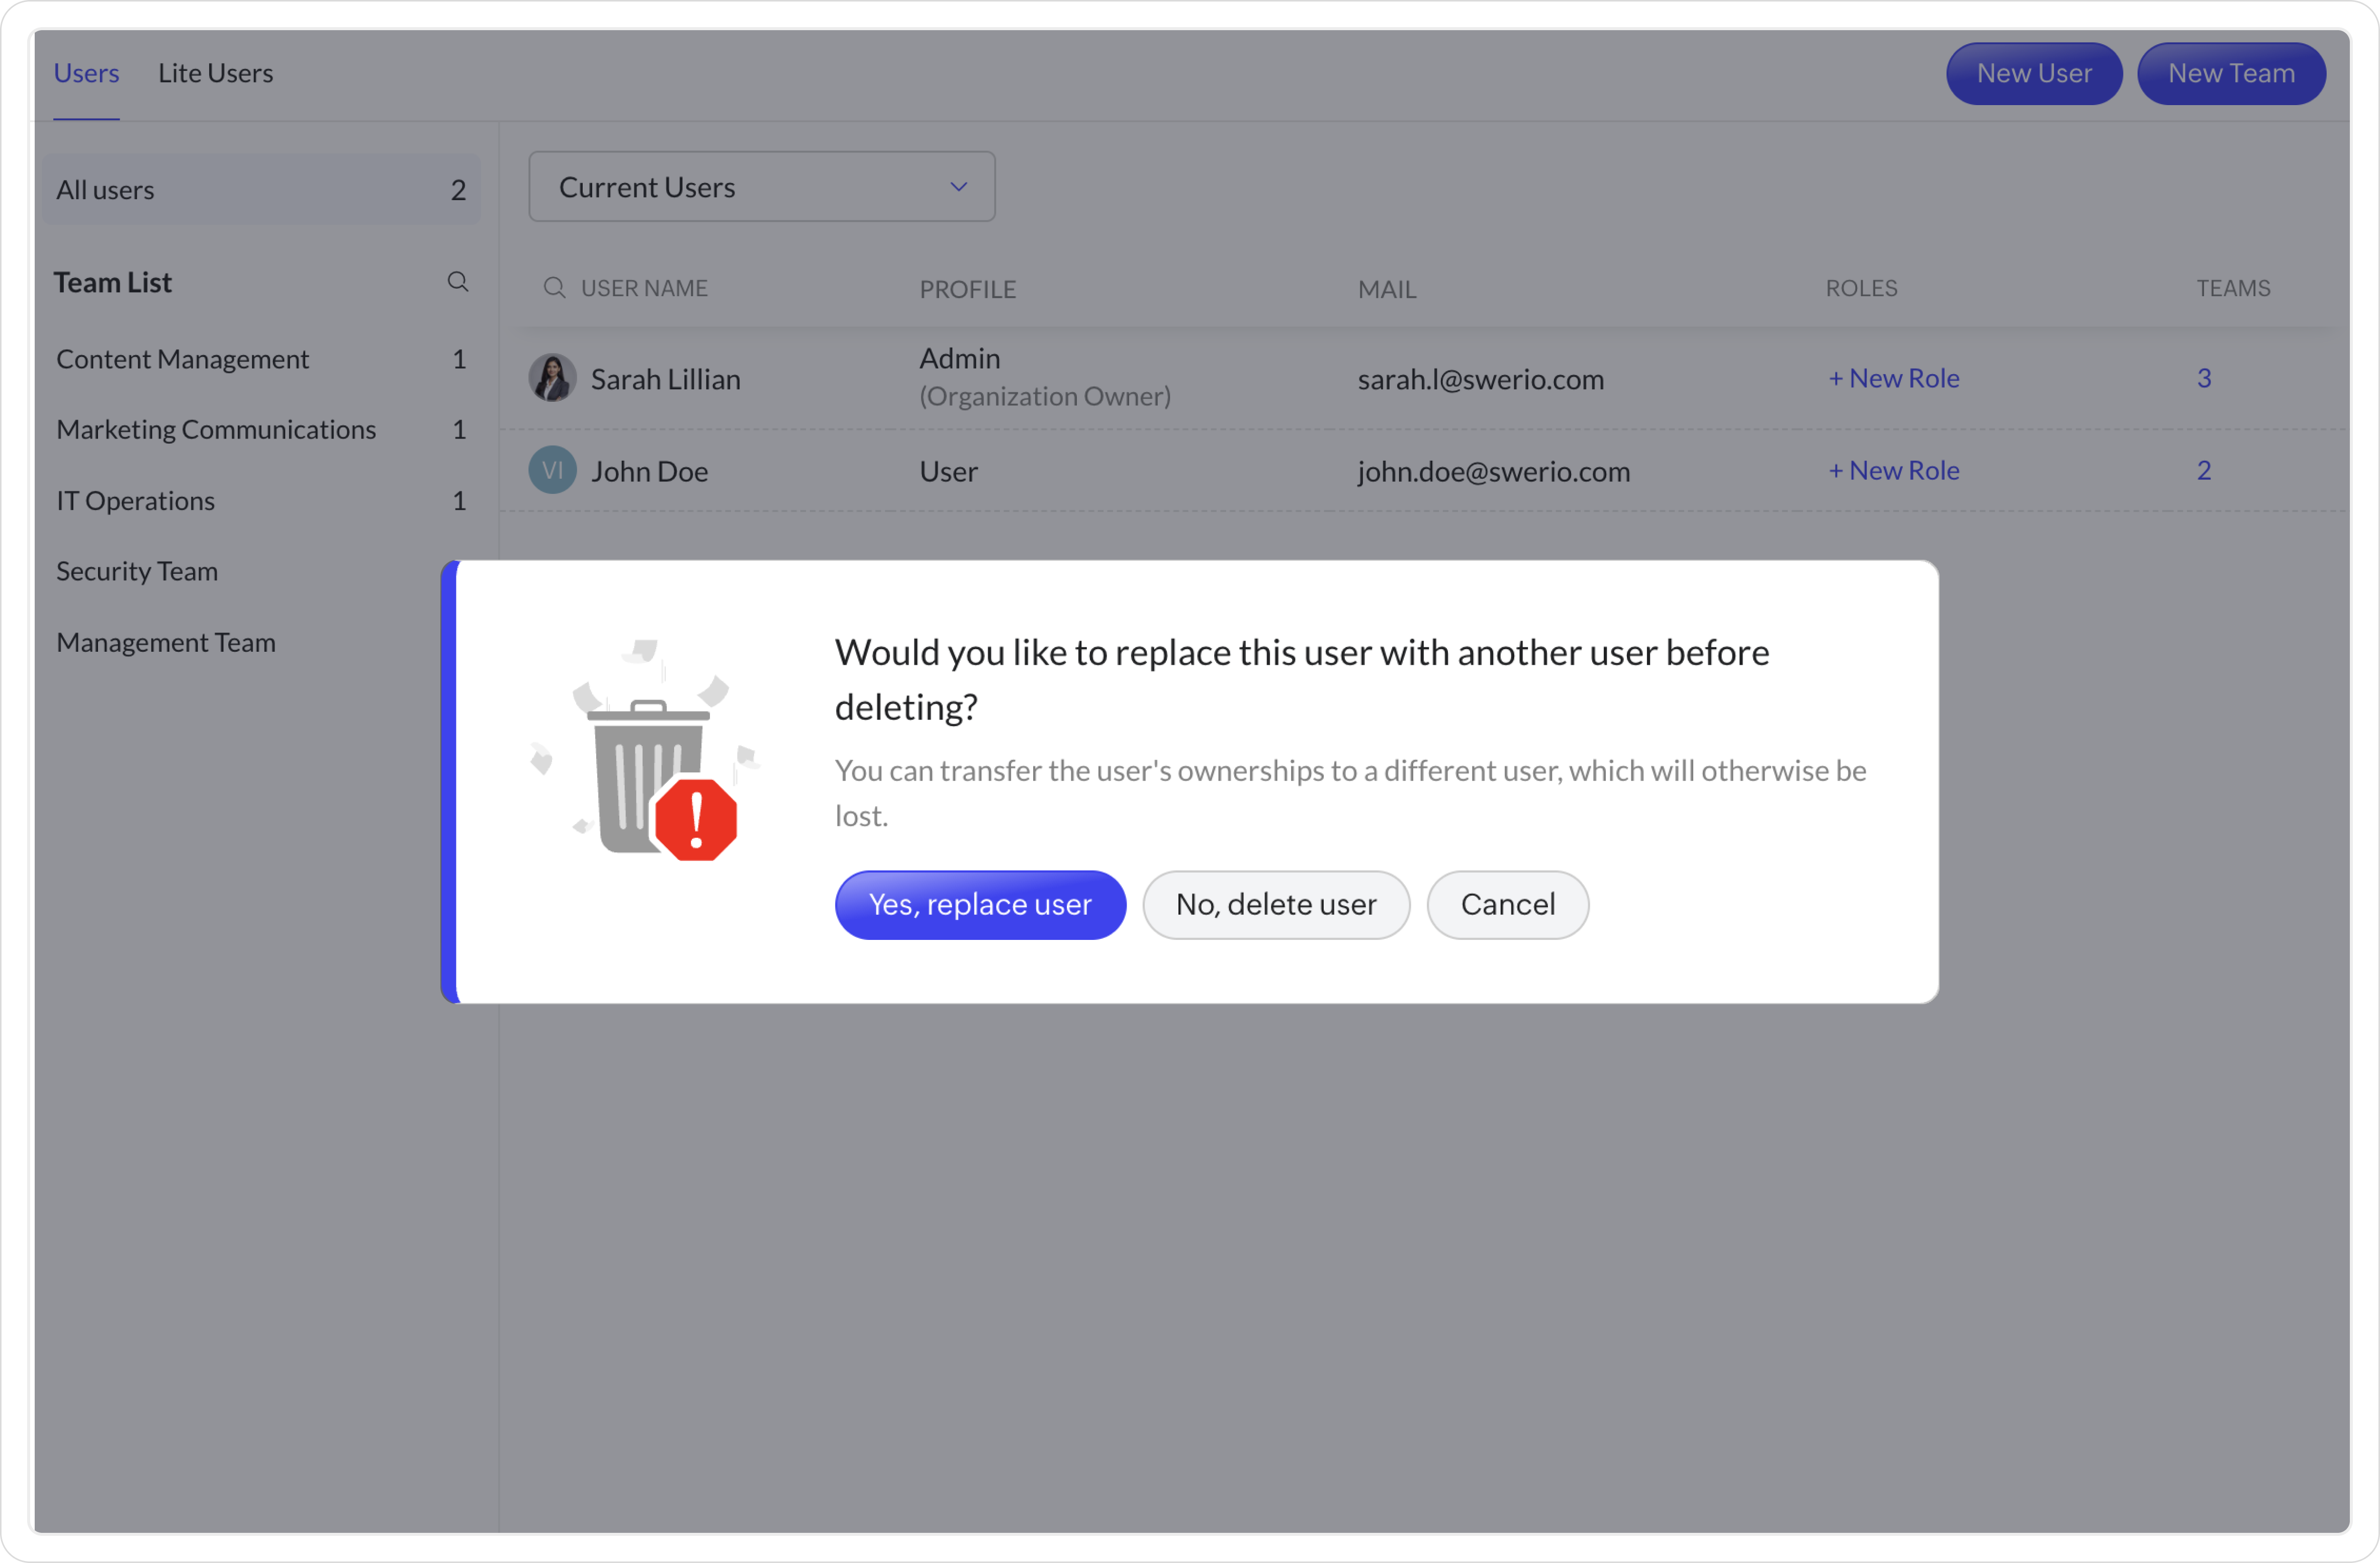Click John Doe's avatar circle
The width and height of the screenshot is (2380, 1563).
[552, 470]
